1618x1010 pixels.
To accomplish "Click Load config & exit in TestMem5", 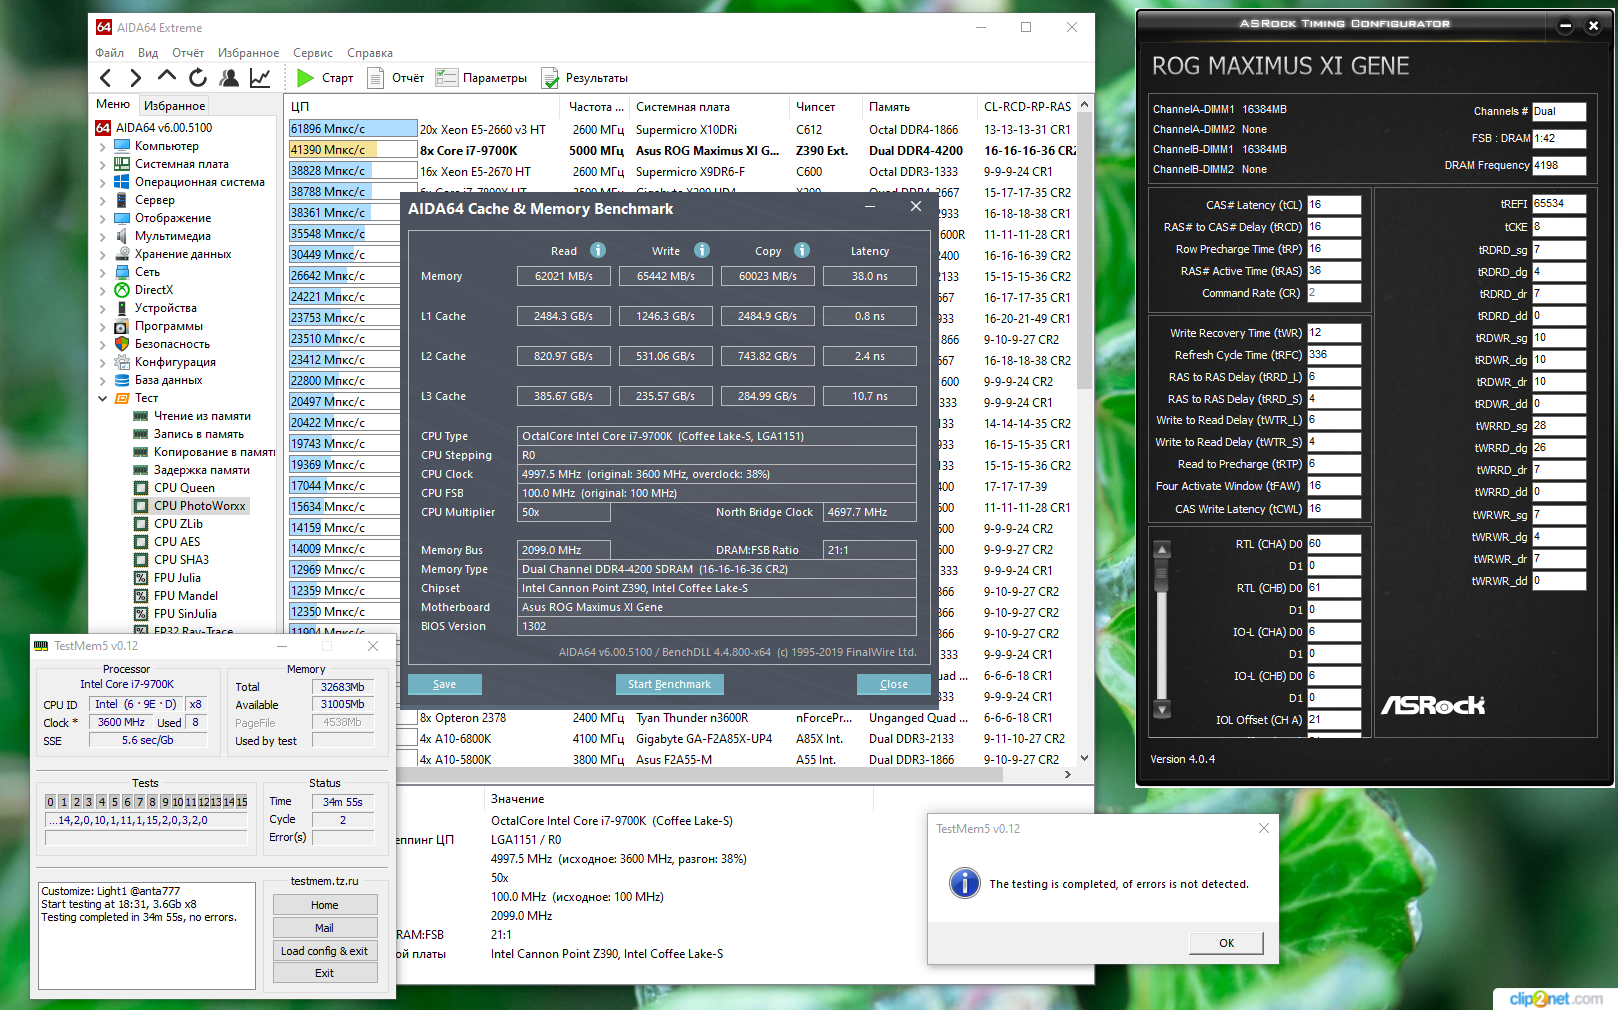I will point(325,951).
